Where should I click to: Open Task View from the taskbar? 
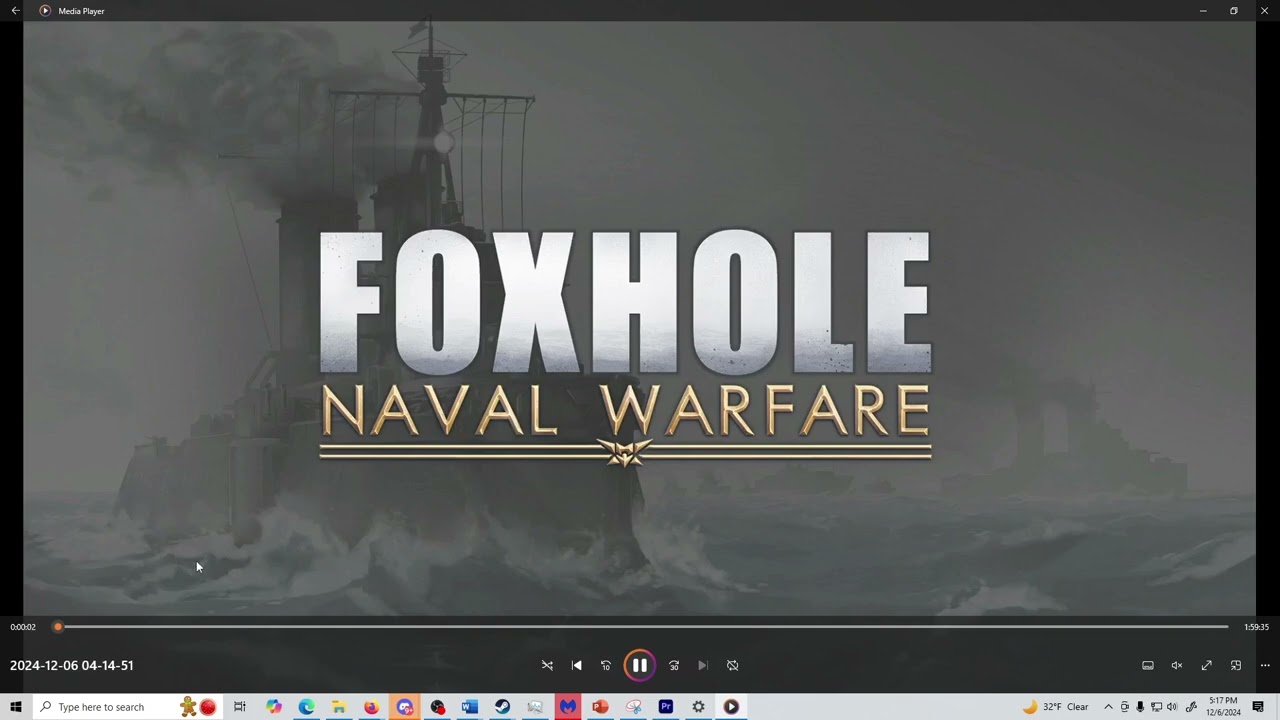(240, 707)
